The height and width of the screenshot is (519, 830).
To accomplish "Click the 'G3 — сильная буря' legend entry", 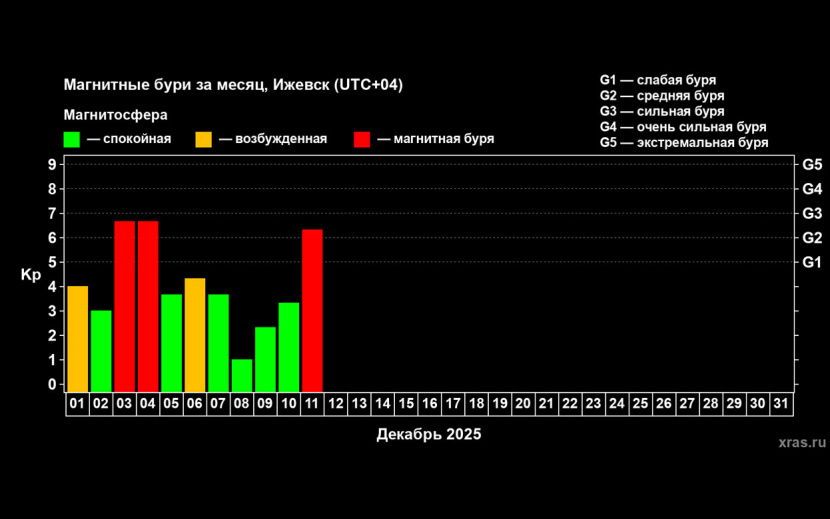I will point(661,111).
